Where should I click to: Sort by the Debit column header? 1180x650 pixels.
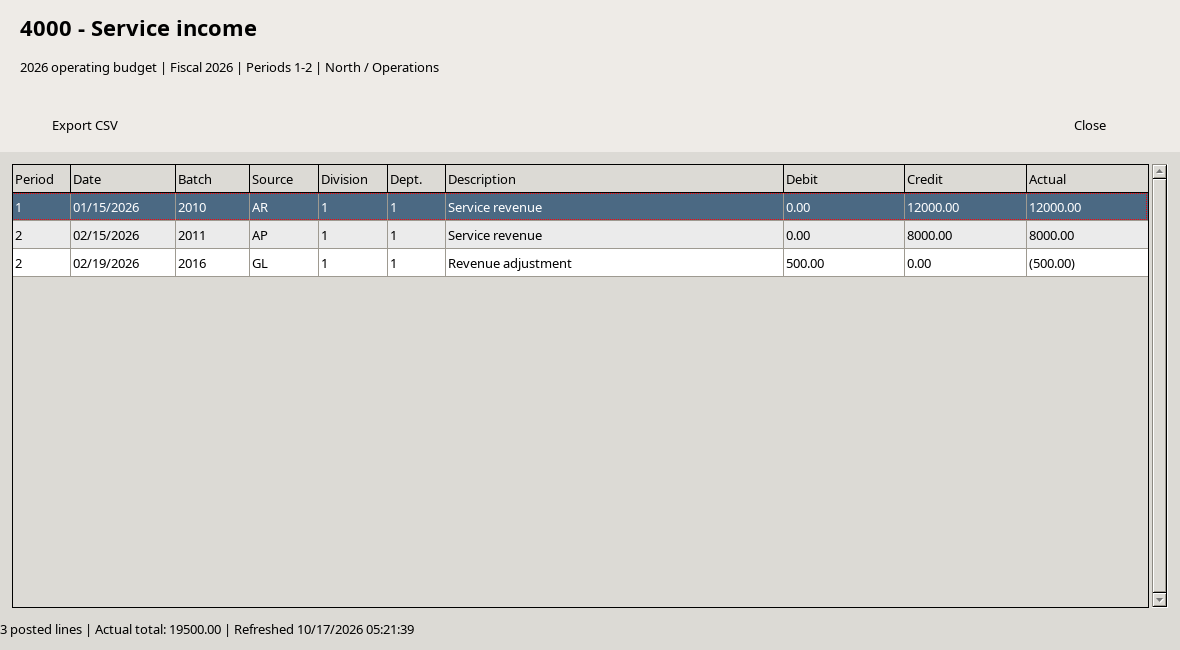point(844,179)
